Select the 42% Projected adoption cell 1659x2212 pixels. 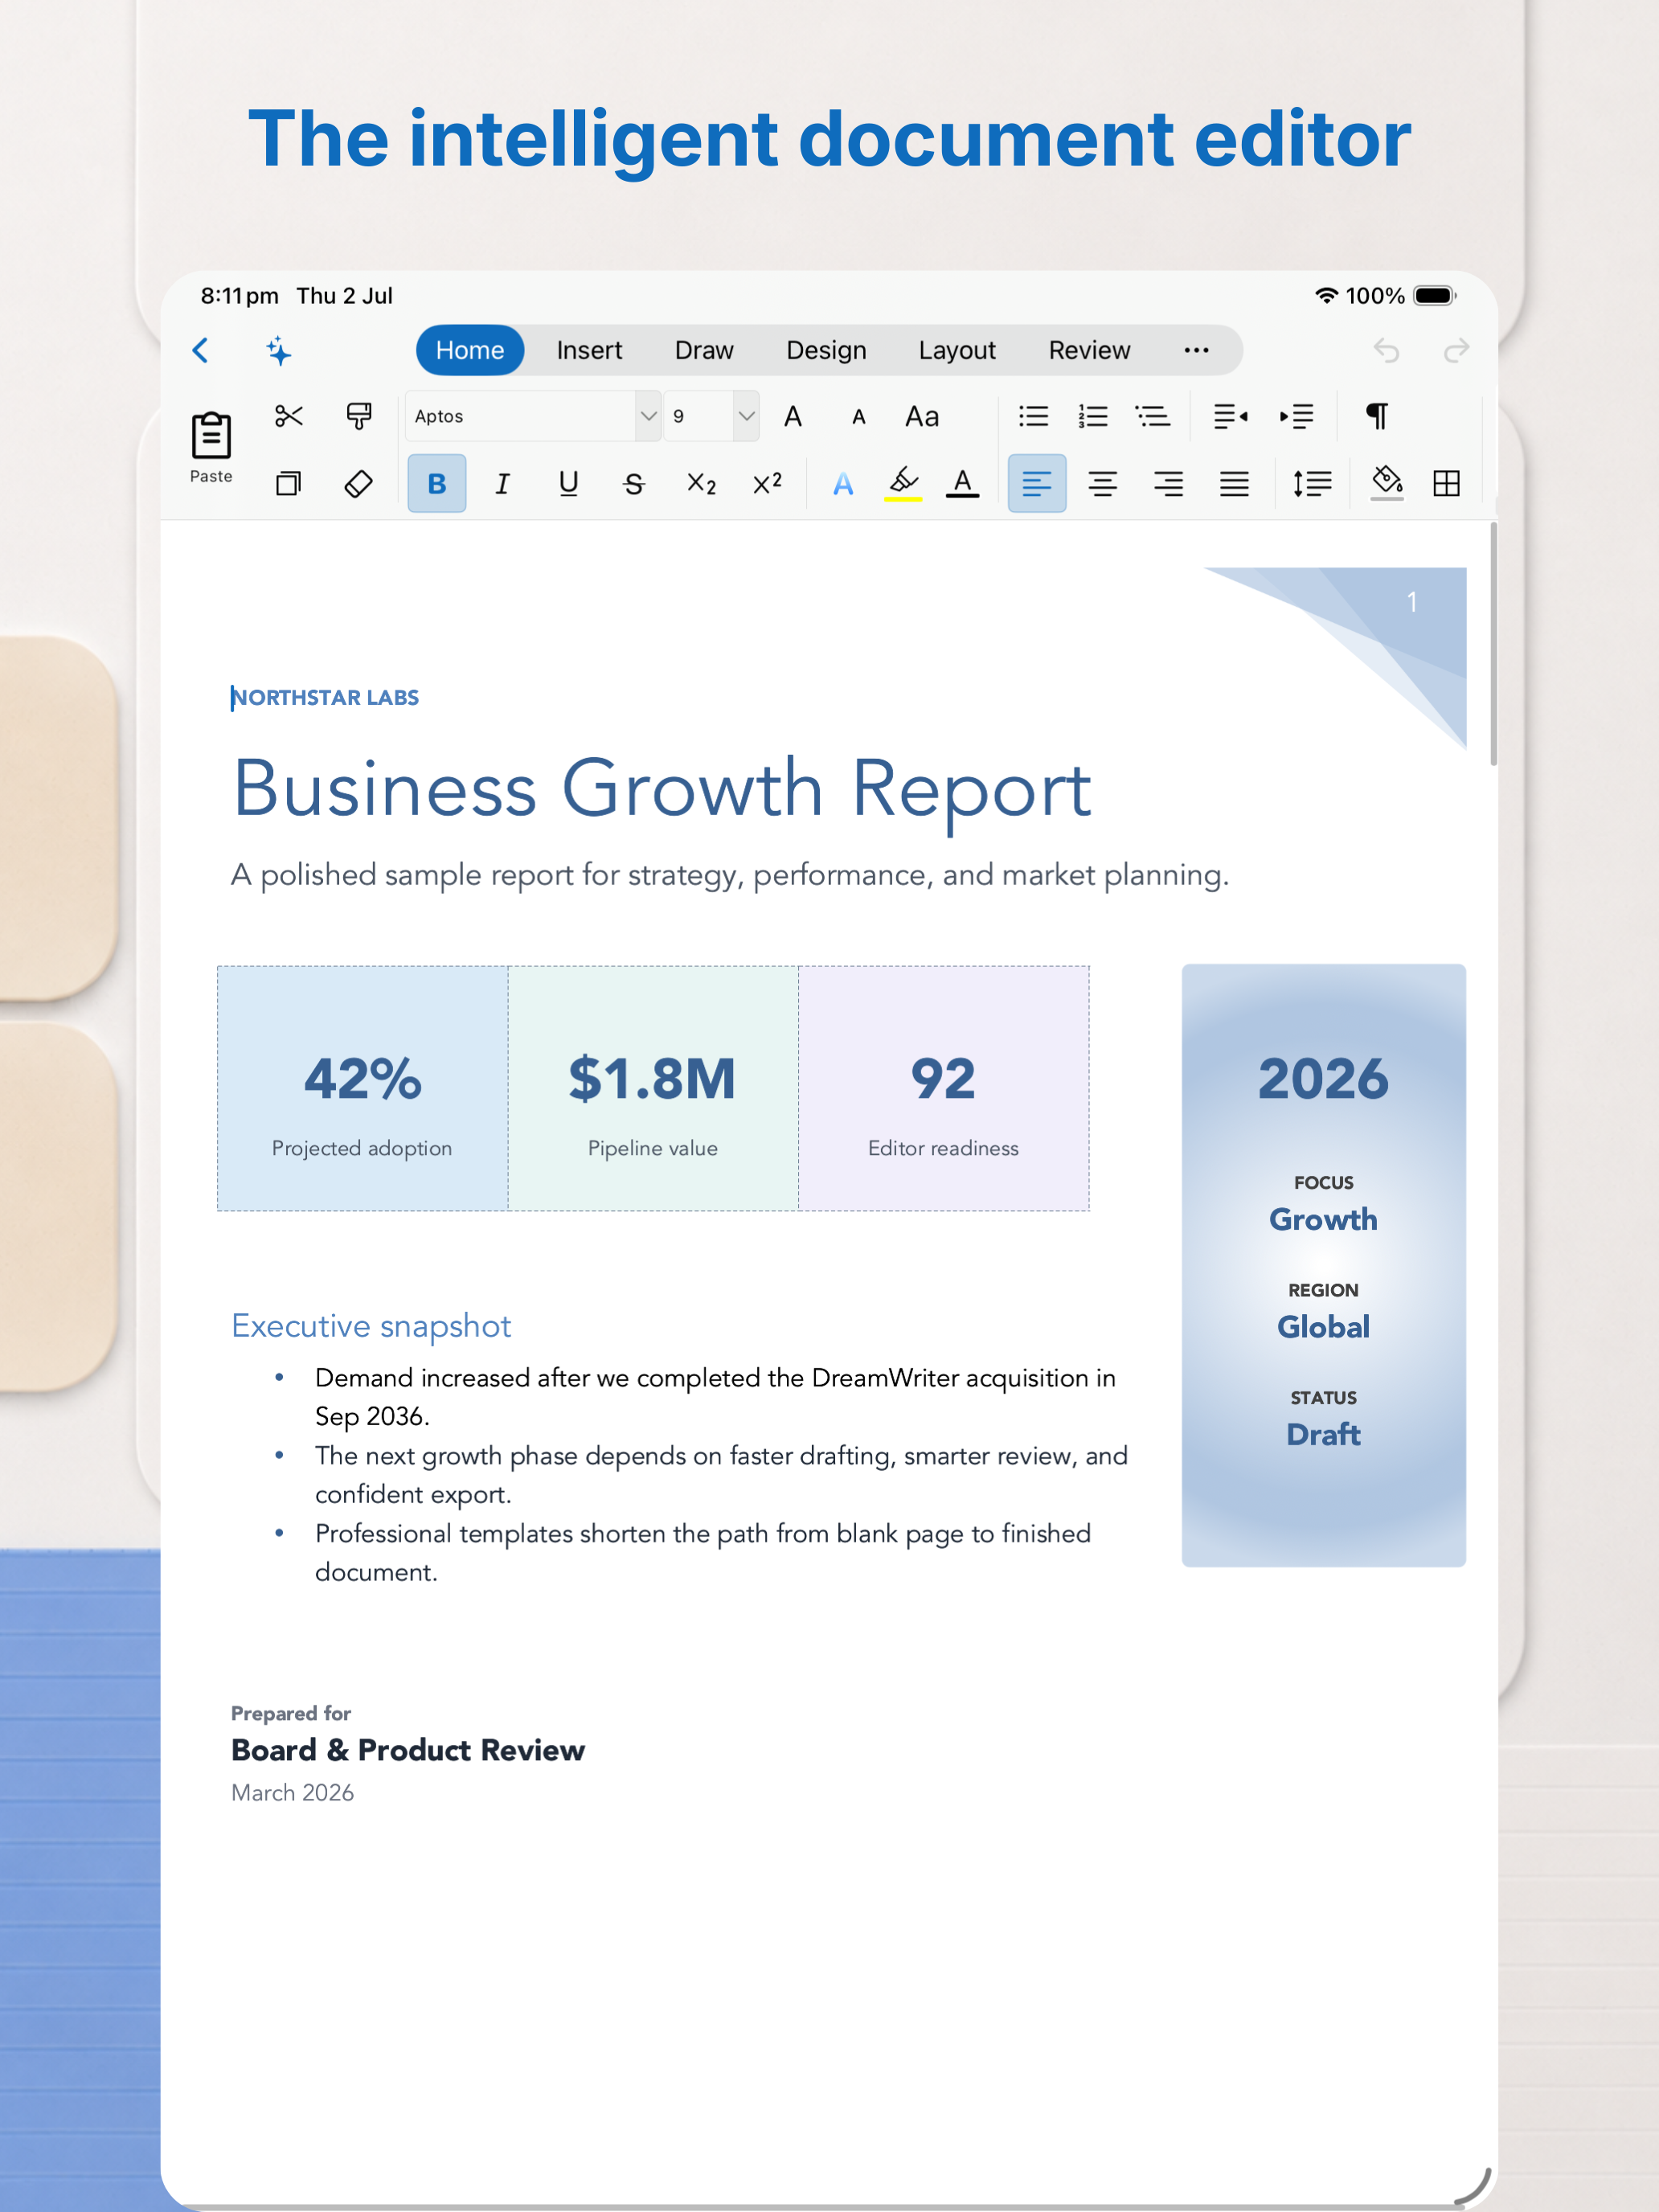click(362, 1088)
